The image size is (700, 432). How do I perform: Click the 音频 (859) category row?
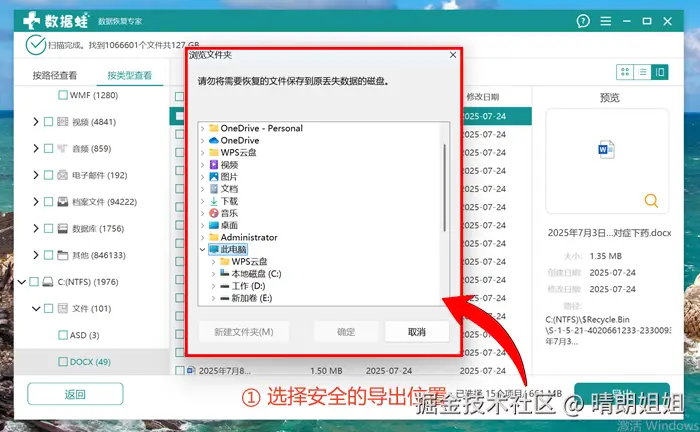(84, 149)
